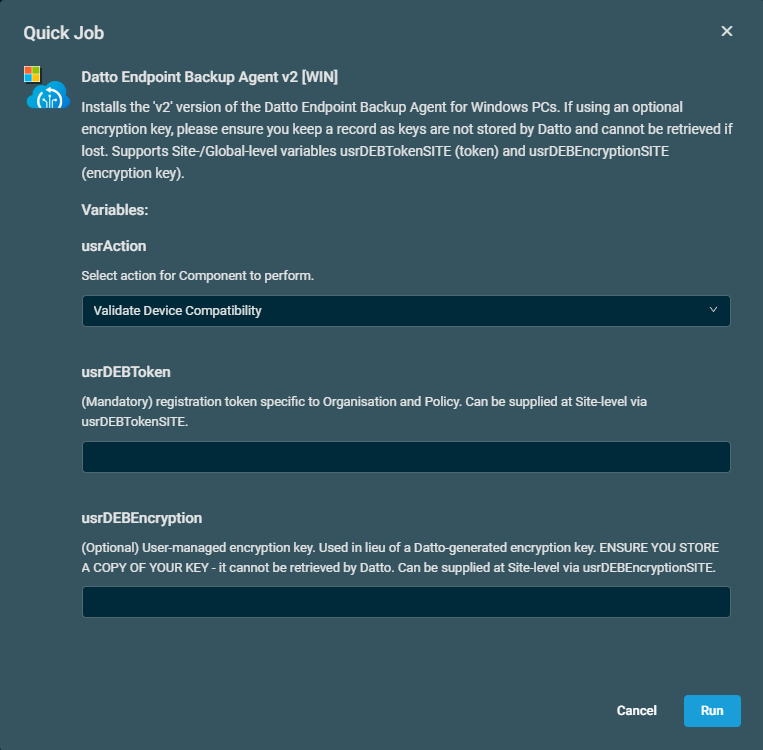Focus the usrDEBToken input field
This screenshot has height=750, width=763.
[406, 457]
